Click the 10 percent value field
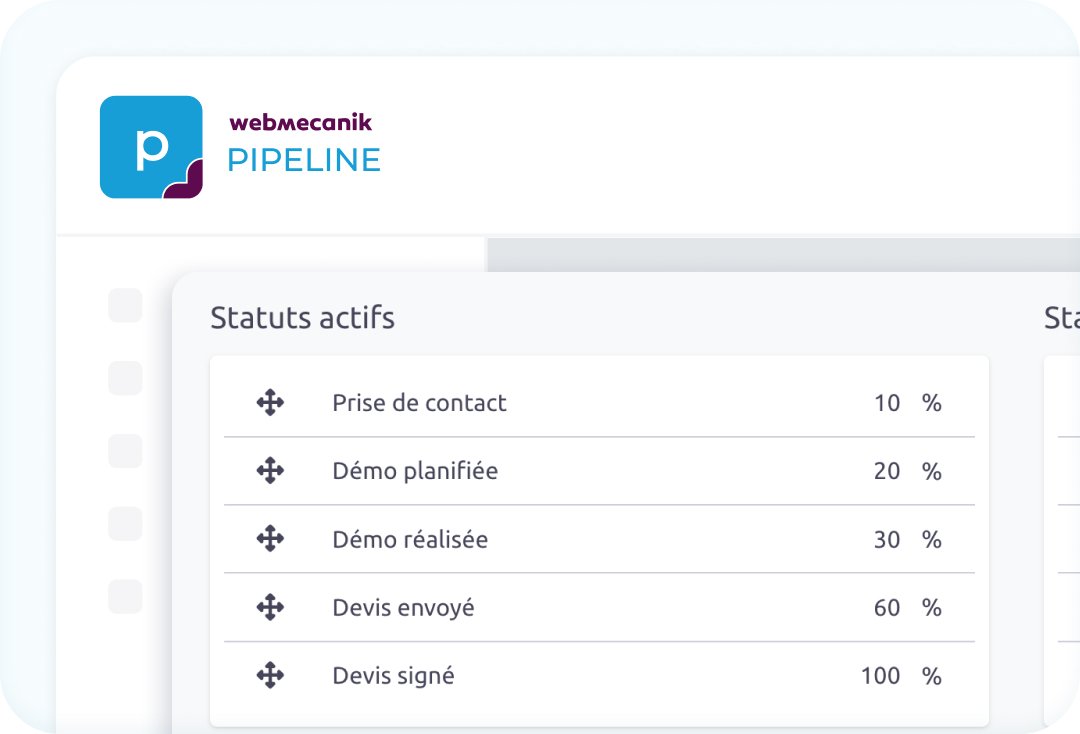 click(x=887, y=403)
